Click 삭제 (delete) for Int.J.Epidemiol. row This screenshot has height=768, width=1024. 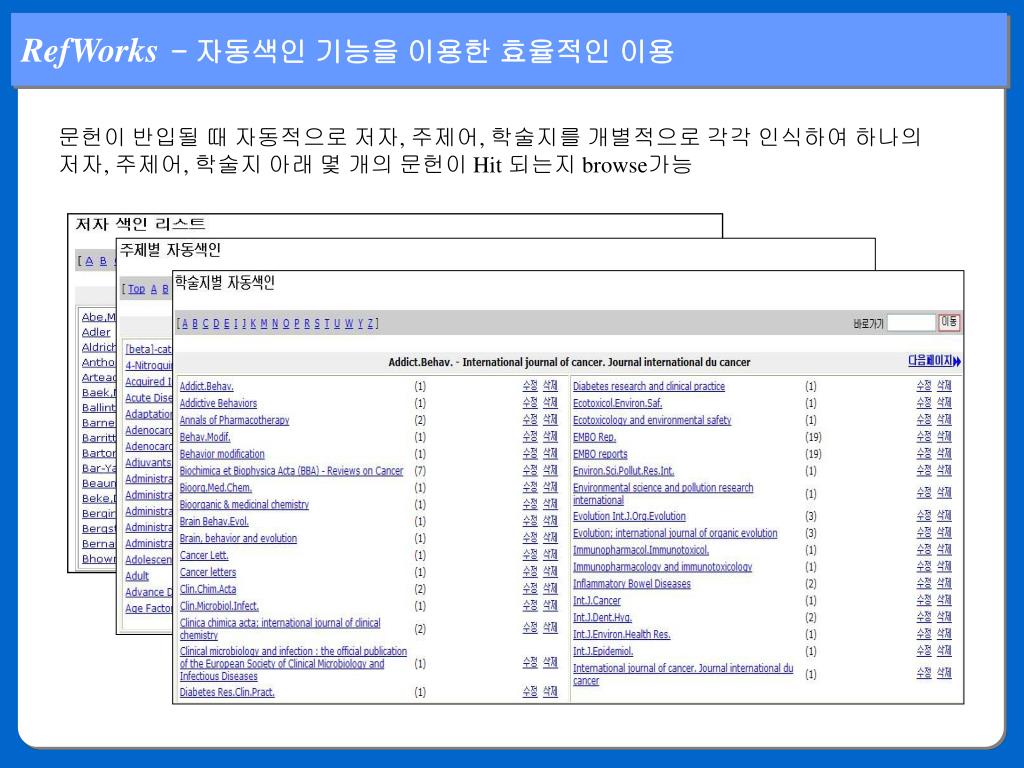944,651
